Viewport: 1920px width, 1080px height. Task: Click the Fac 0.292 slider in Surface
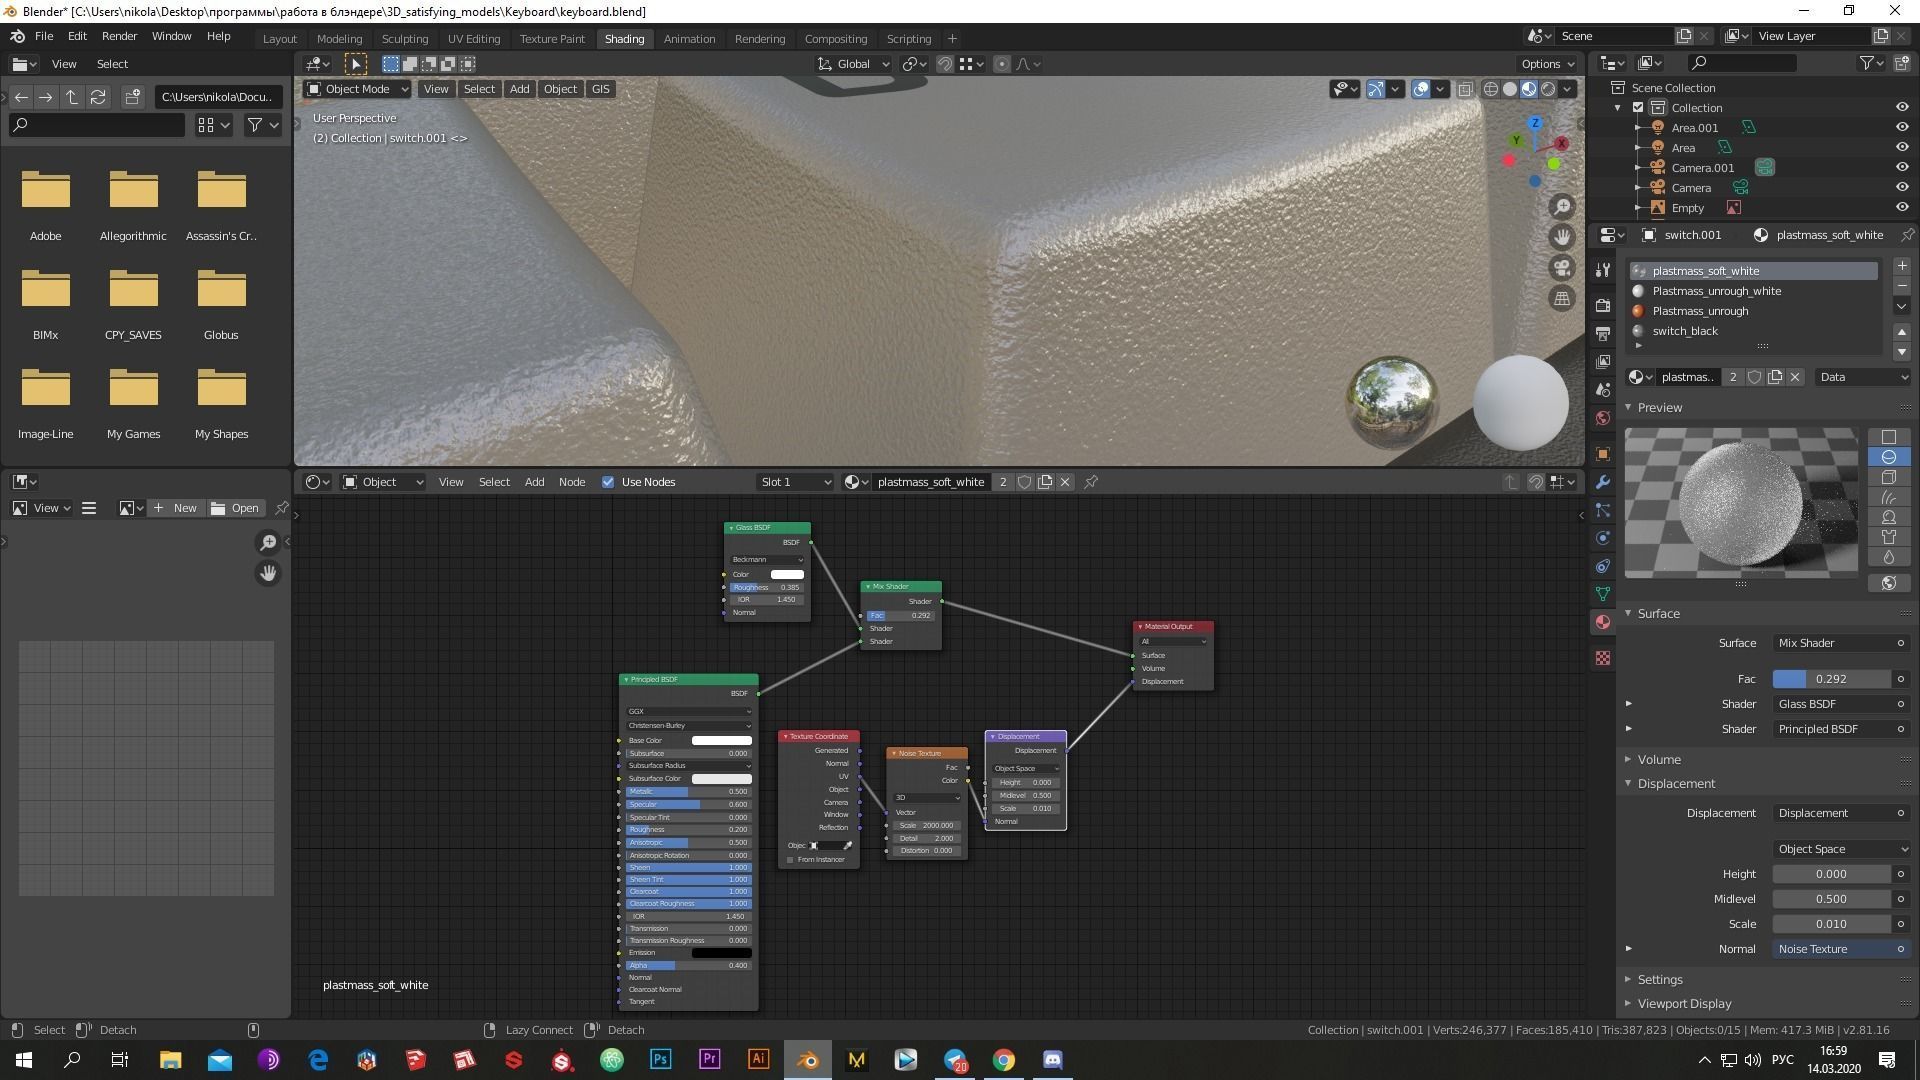1831,679
